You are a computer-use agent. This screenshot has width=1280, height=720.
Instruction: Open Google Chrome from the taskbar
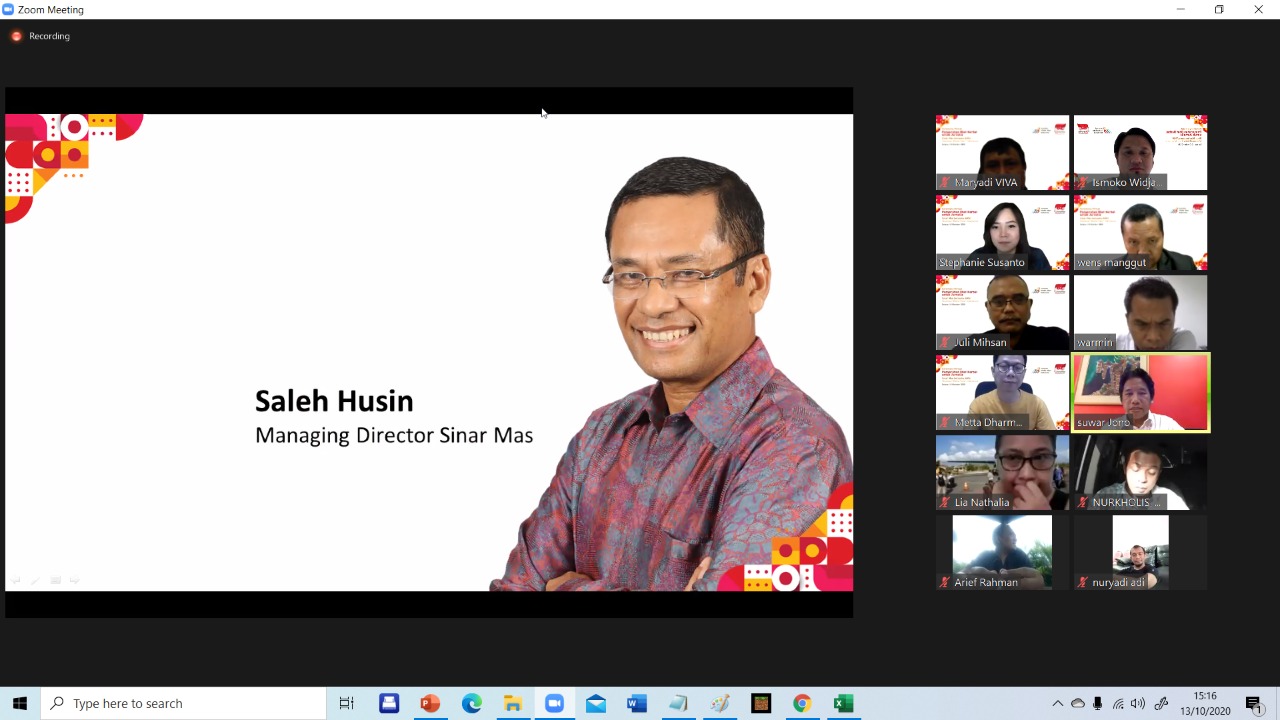click(802, 704)
